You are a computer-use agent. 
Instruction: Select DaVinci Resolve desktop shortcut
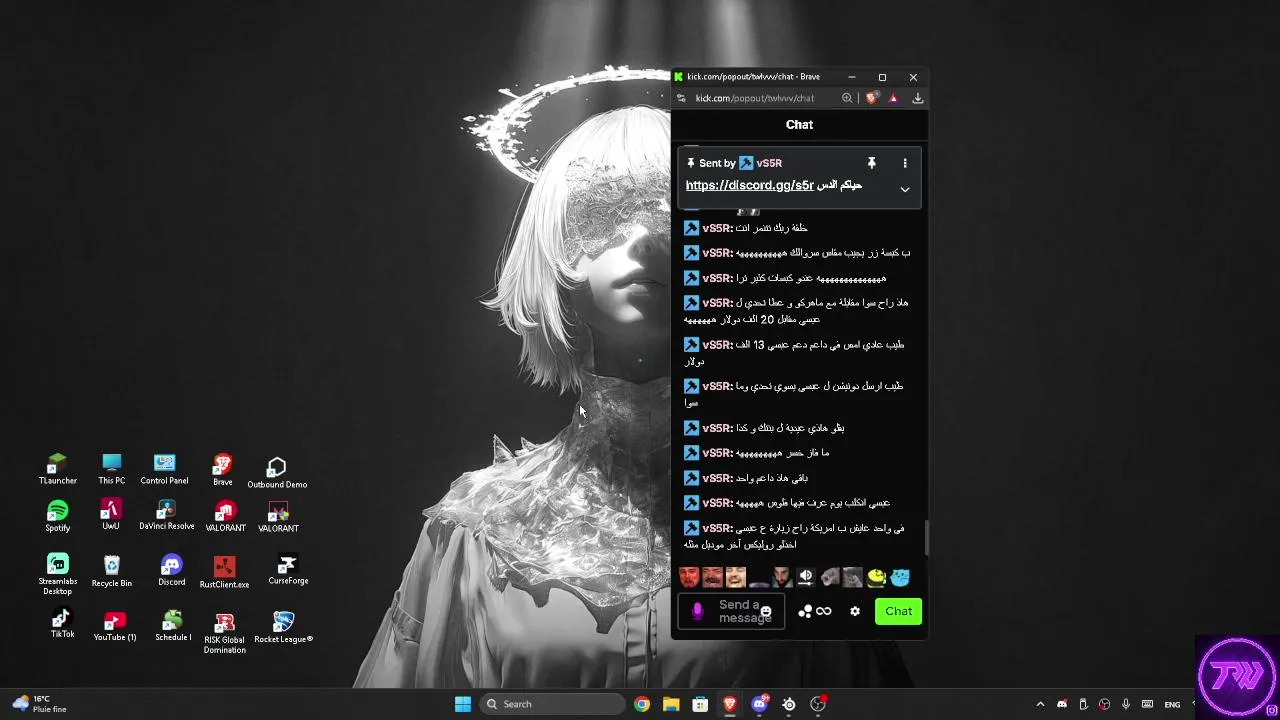click(166, 515)
